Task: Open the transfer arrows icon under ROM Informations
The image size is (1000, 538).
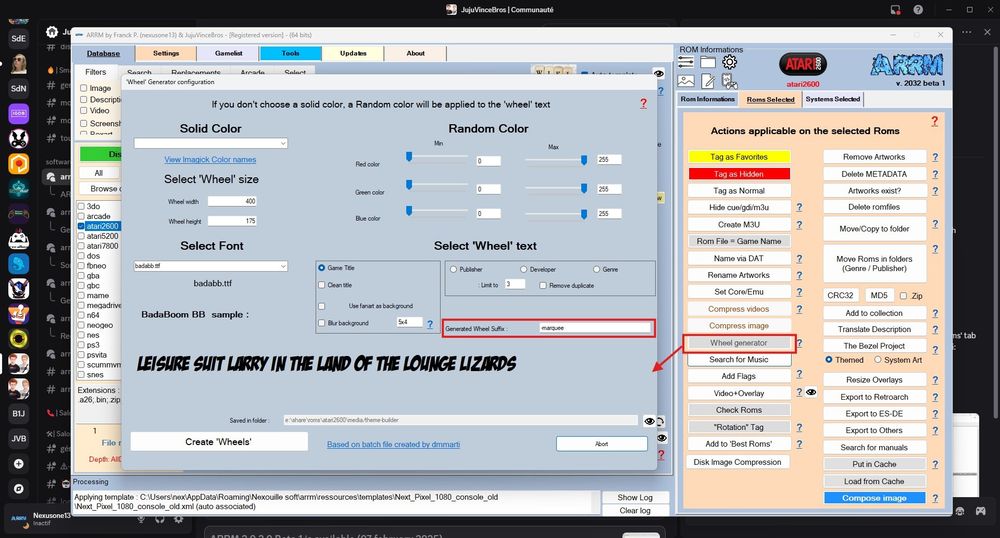Action: point(686,62)
